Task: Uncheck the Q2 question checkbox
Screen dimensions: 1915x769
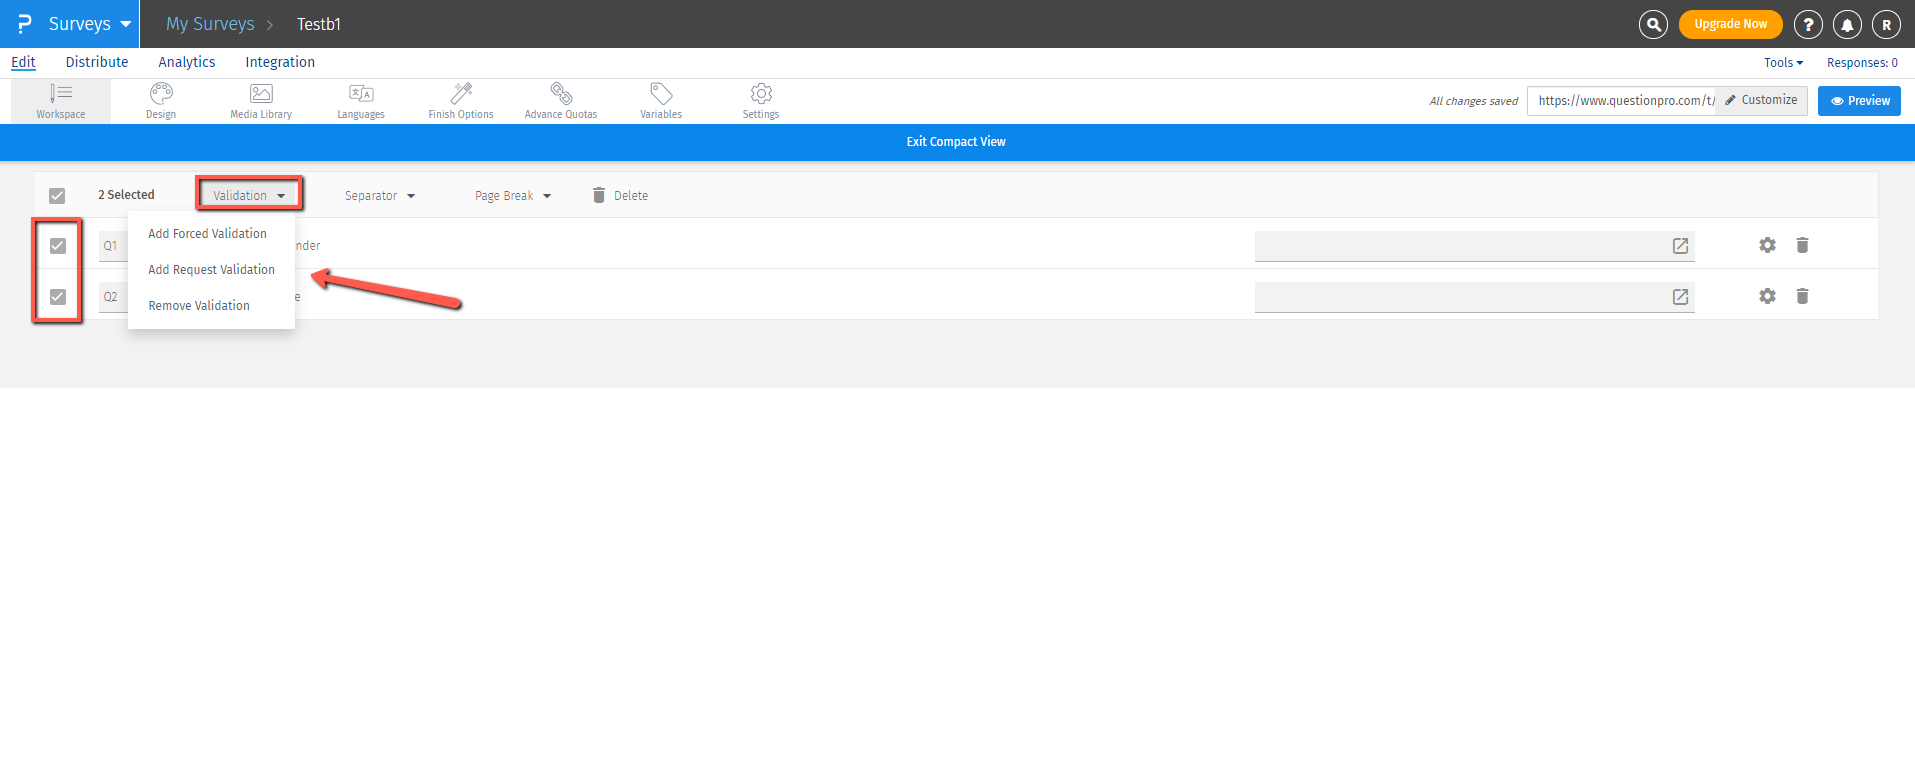Action: (x=58, y=297)
